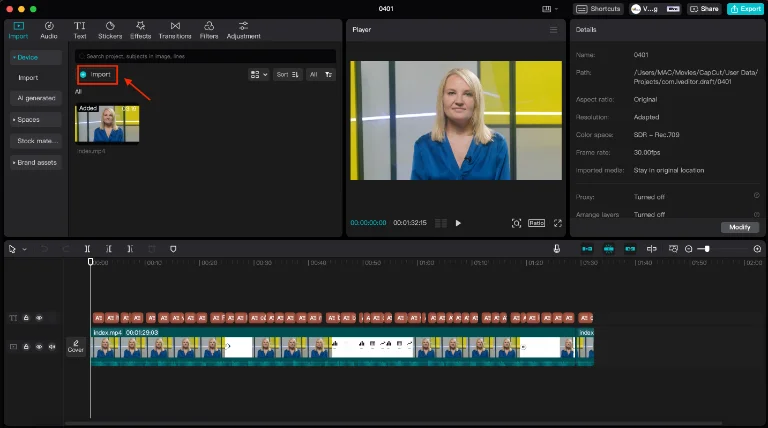Select the index.mp4 media thumbnail
This screenshot has width=768, height=428.
click(107, 123)
